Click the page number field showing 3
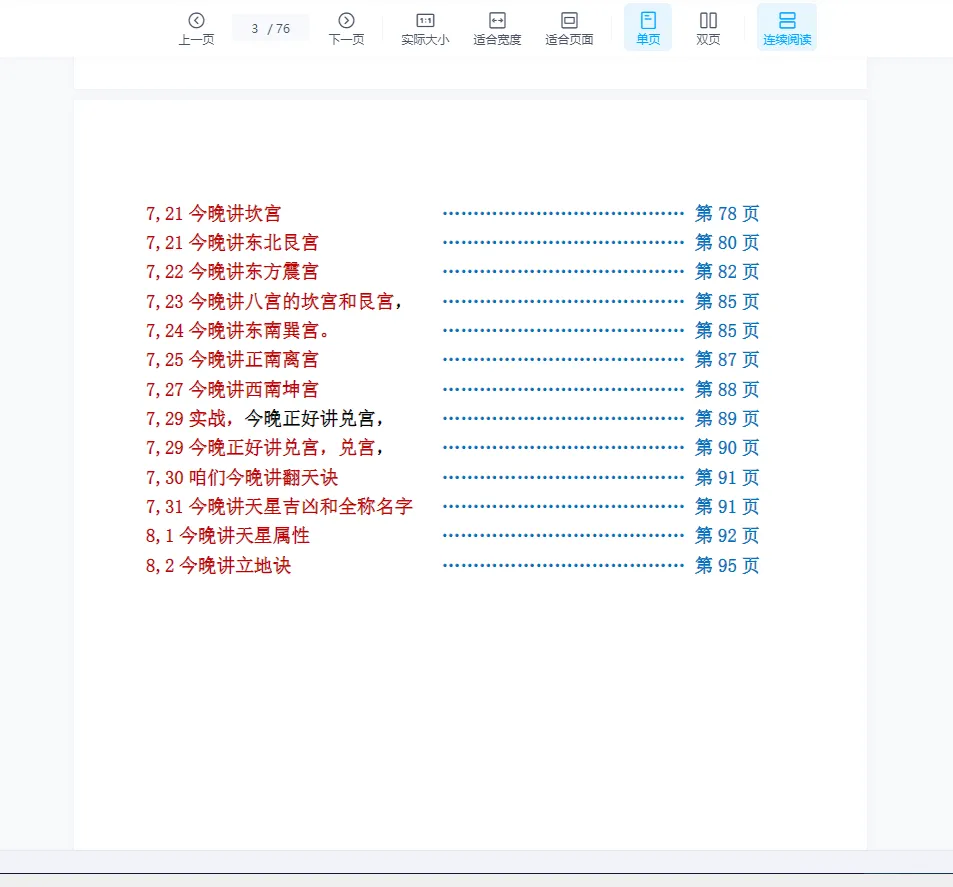953x887 pixels. 255,29
